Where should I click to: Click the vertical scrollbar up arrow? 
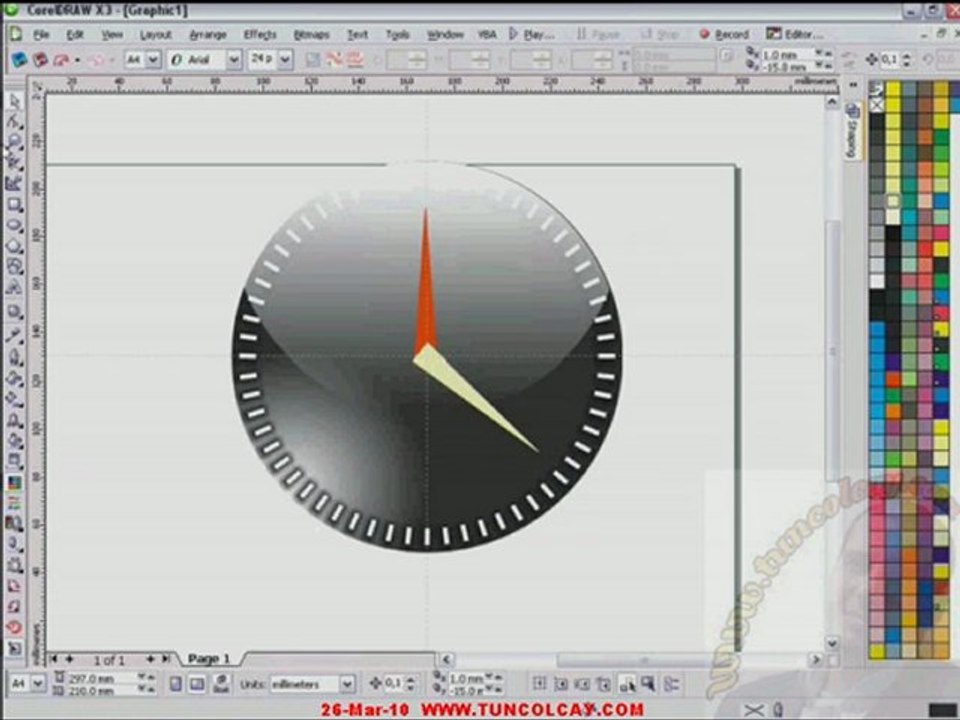[x=831, y=102]
